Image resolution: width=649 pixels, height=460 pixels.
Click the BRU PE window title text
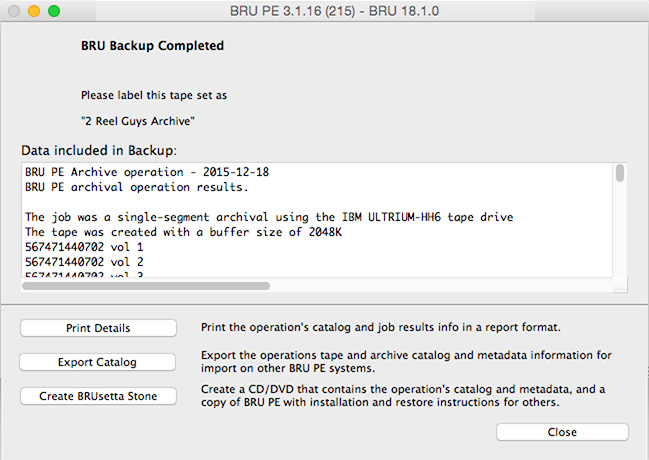click(x=334, y=11)
